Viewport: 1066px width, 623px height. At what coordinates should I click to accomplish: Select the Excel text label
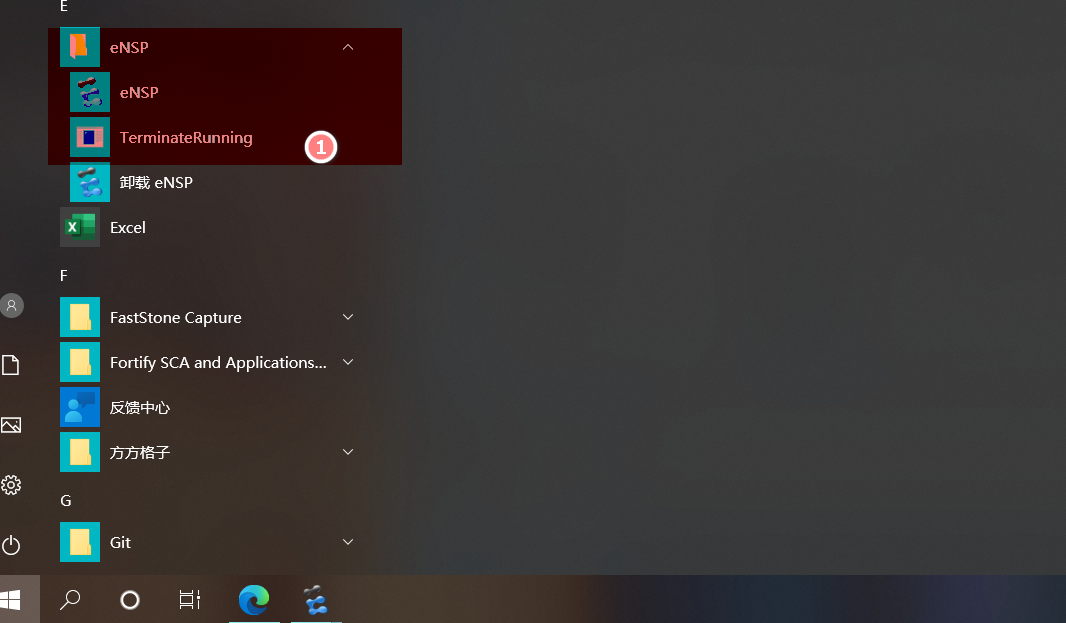(x=128, y=227)
